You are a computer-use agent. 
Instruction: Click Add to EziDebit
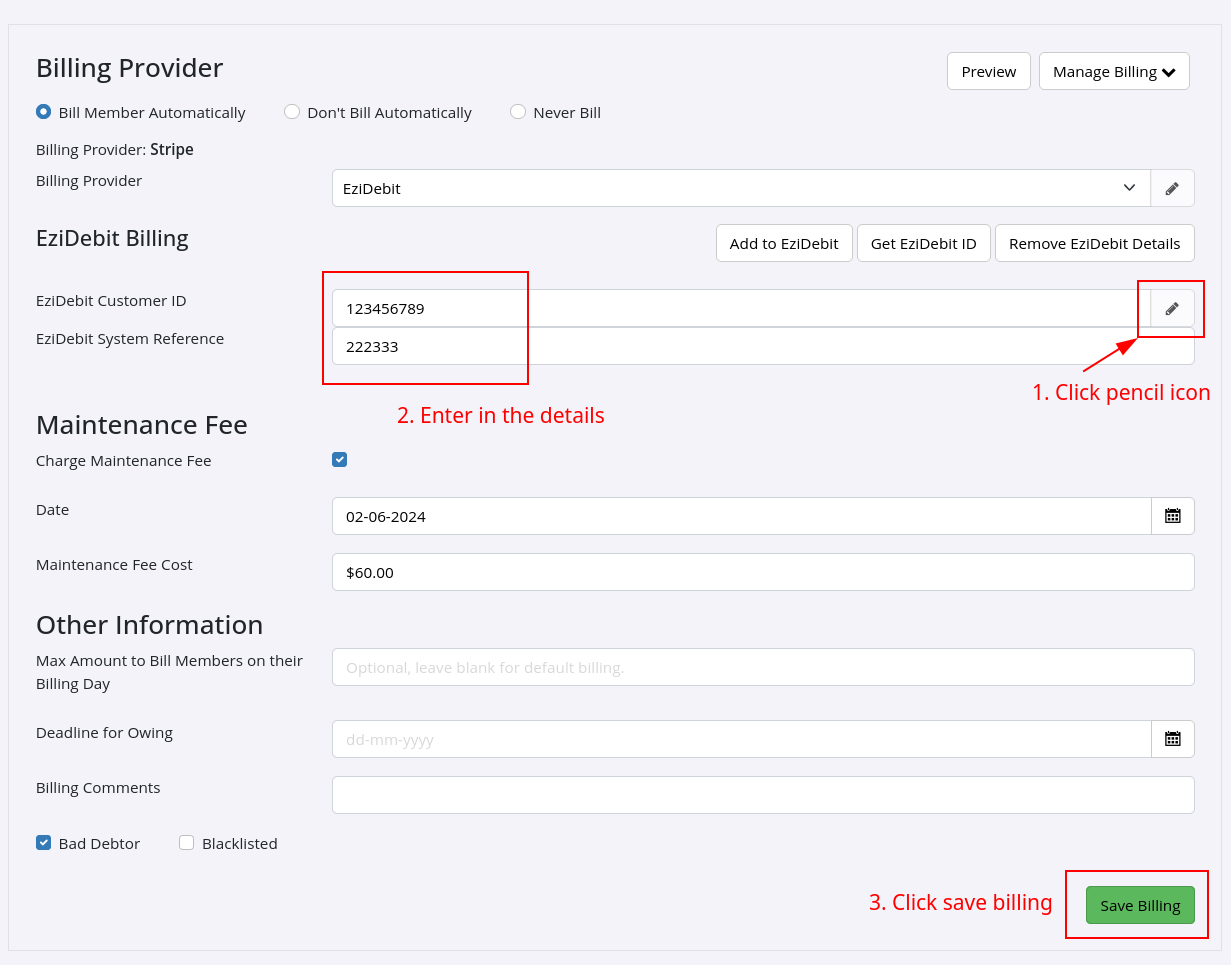click(784, 243)
